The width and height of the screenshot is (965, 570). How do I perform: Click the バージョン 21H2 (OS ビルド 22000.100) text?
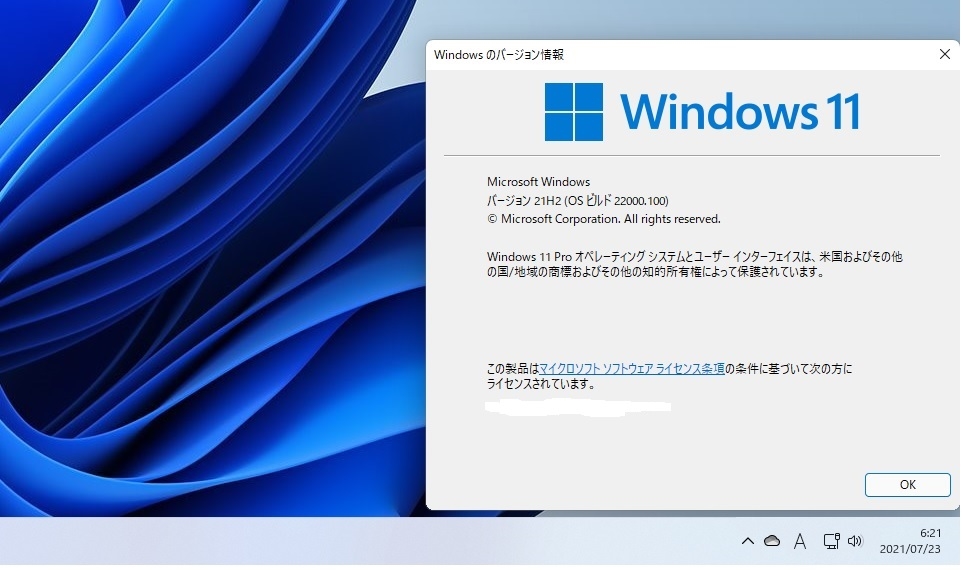pos(577,200)
